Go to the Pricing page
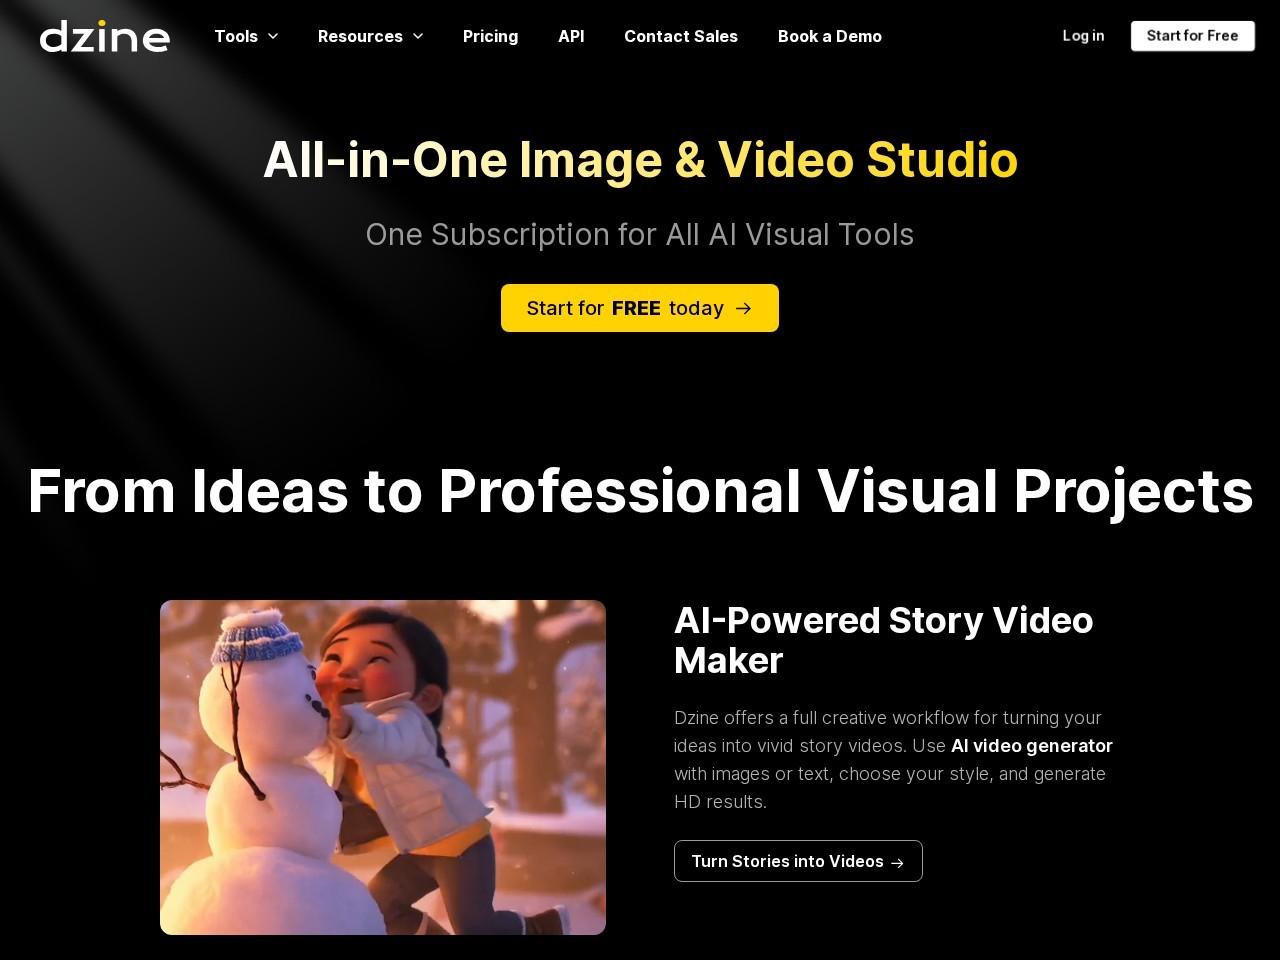1280x960 pixels. pos(490,36)
